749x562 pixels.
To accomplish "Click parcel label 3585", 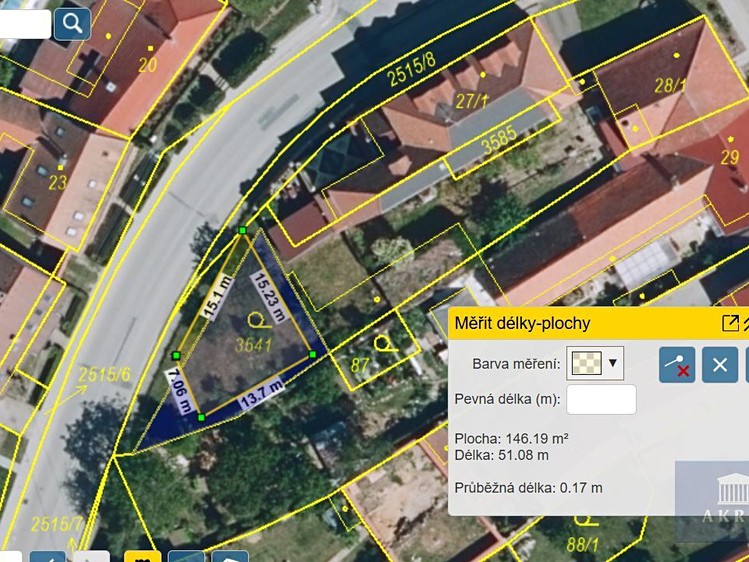I will click(499, 140).
